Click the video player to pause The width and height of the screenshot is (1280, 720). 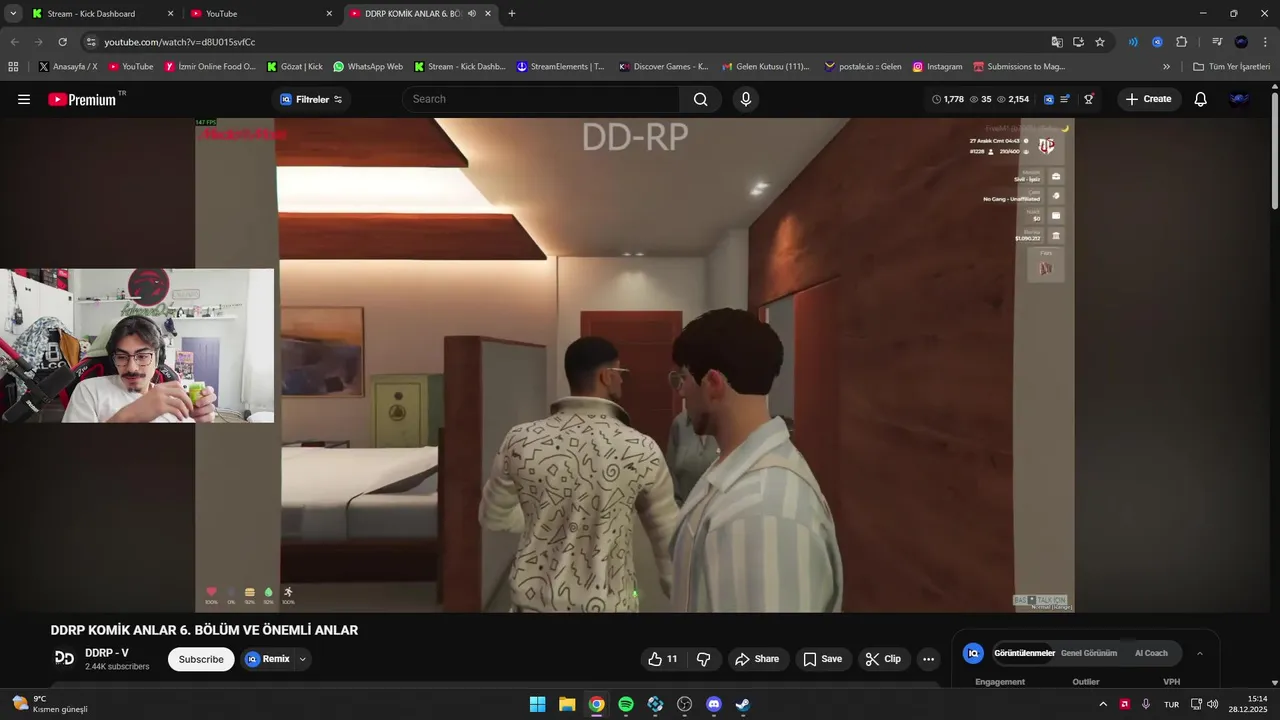click(634, 365)
